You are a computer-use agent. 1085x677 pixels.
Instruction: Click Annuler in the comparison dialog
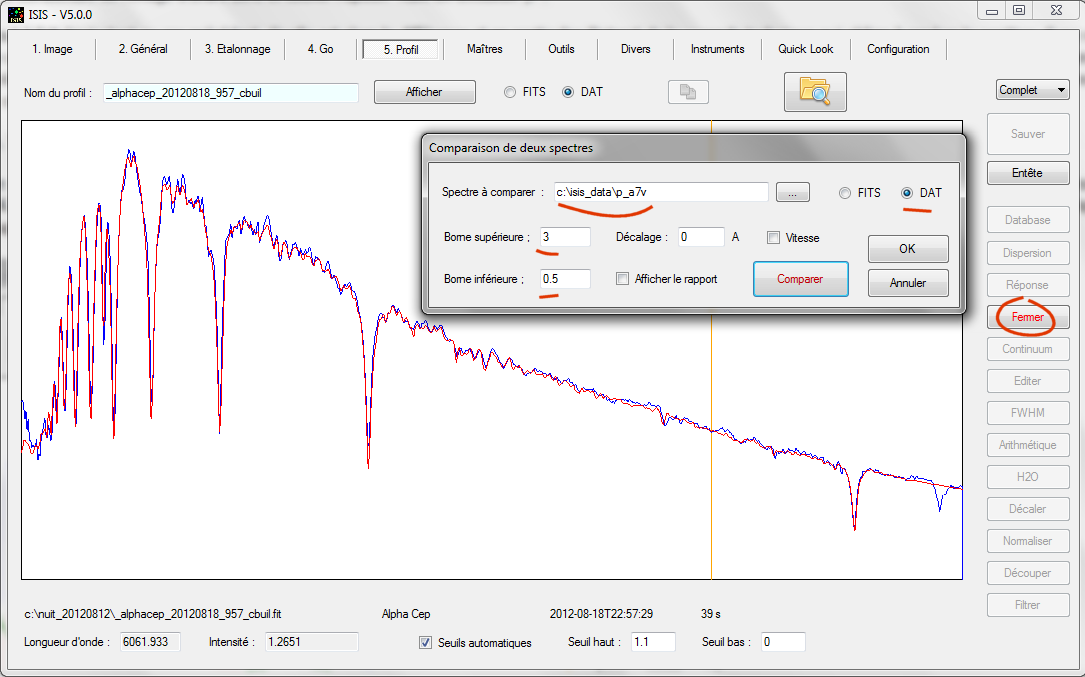pos(908,282)
